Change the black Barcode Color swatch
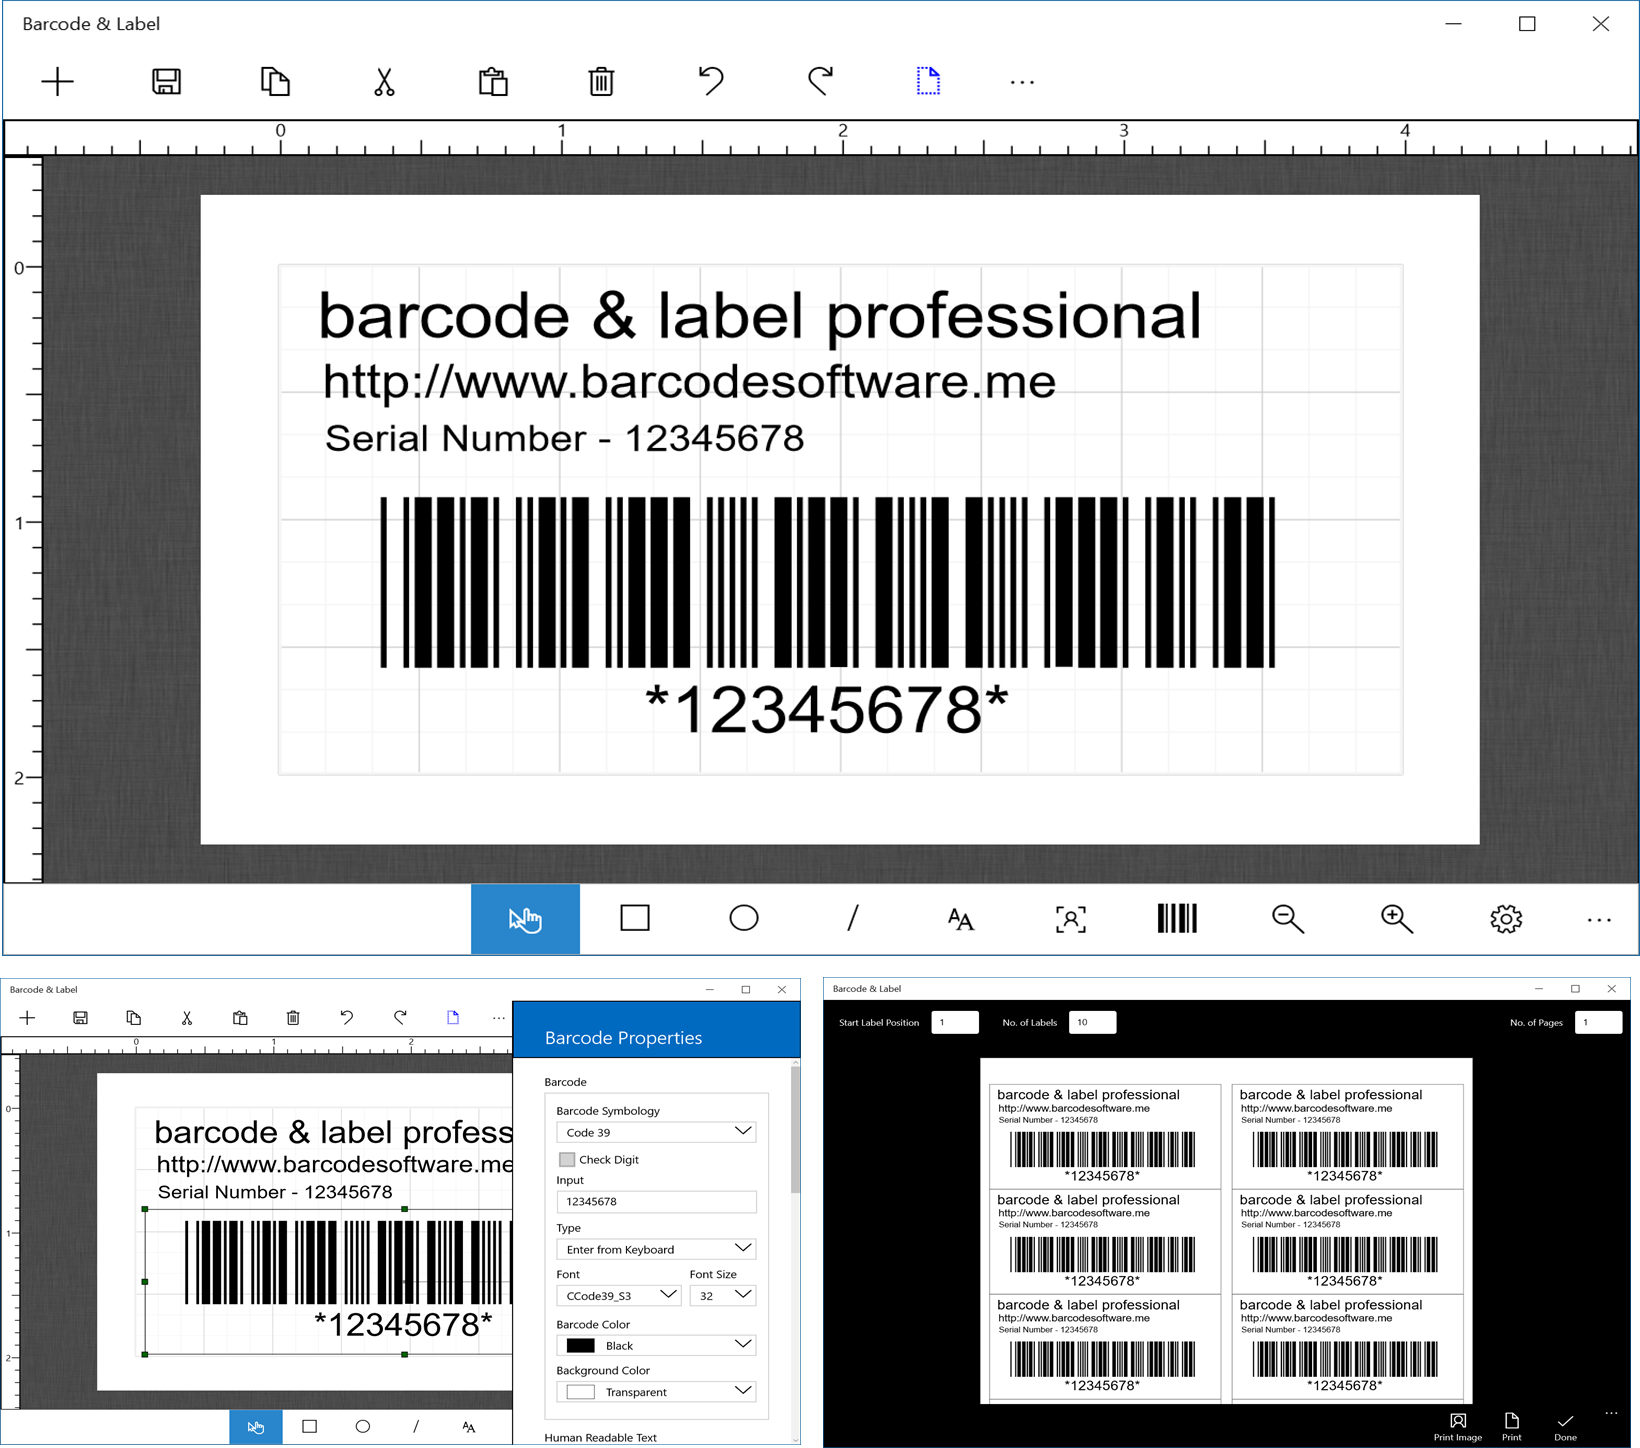This screenshot has height=1448, width=1640. pyautogui.click(x=655, y=1345)
